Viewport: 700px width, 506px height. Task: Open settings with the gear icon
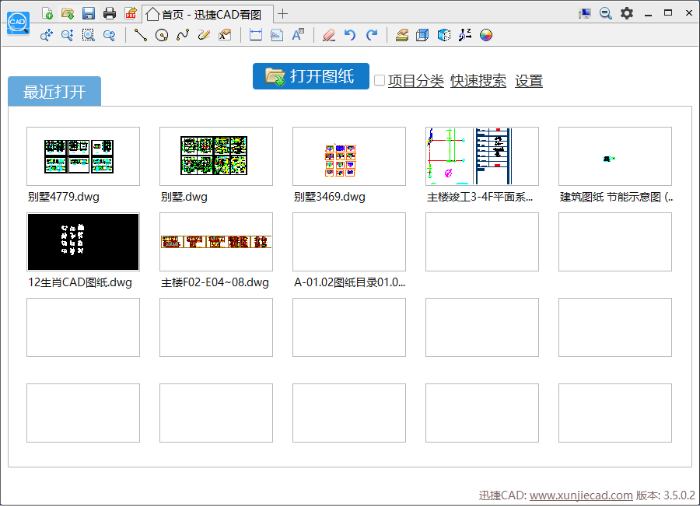(627, 13)
